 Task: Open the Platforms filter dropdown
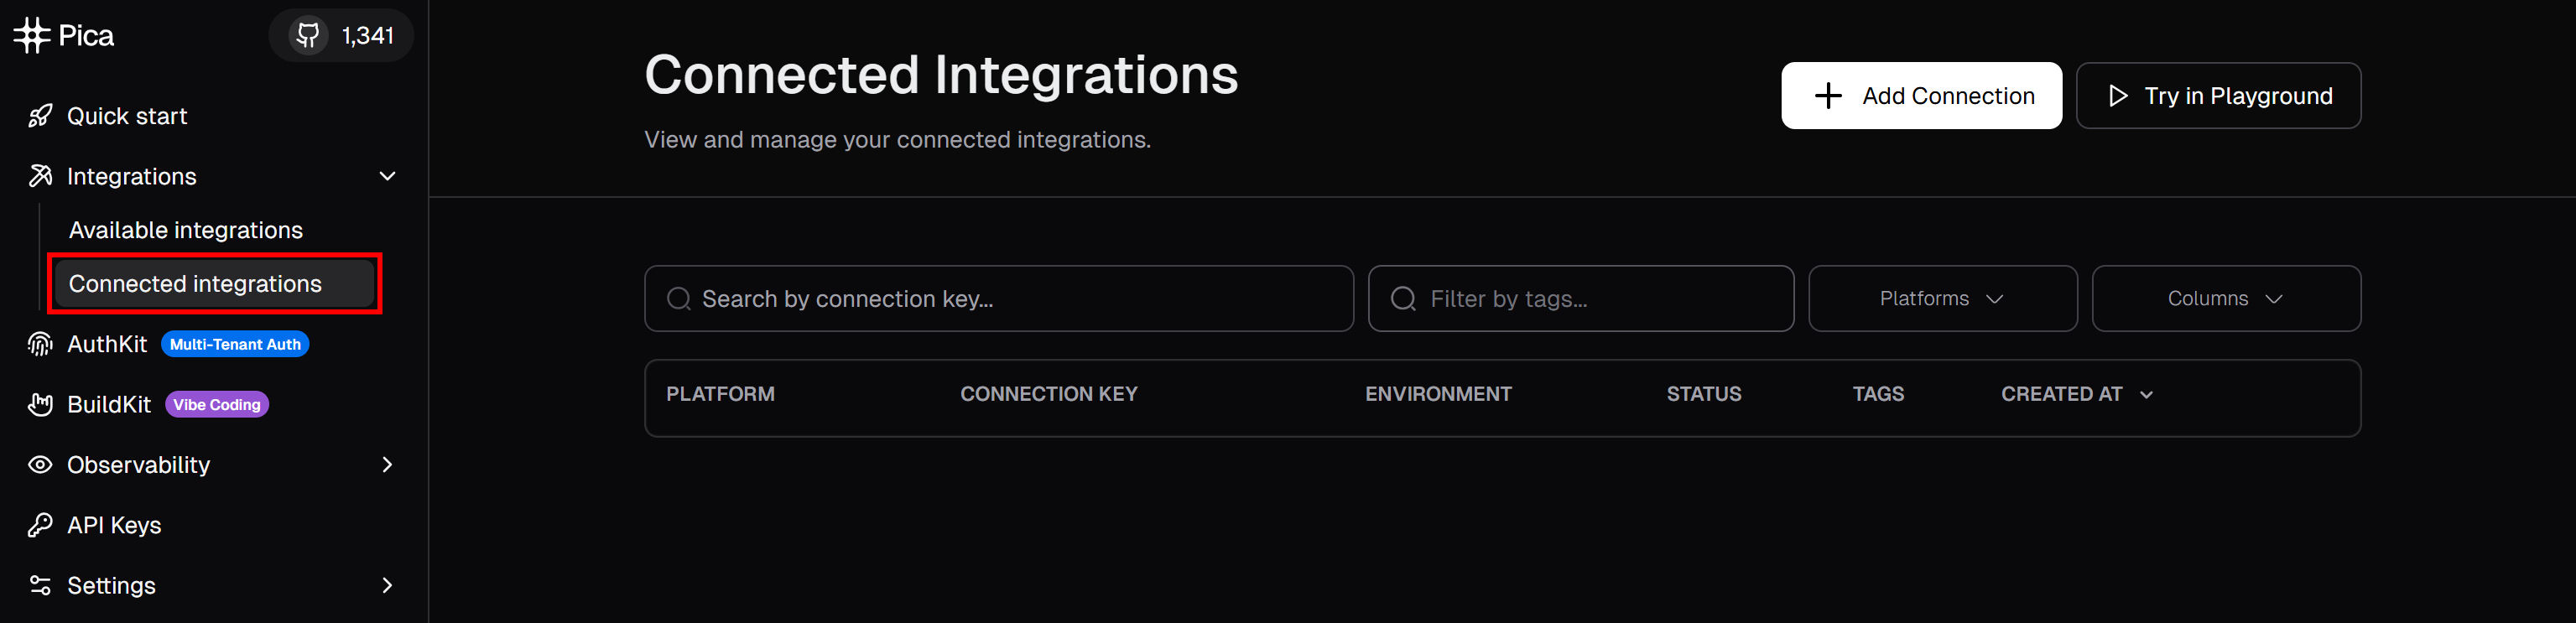tap(1941, 299)
